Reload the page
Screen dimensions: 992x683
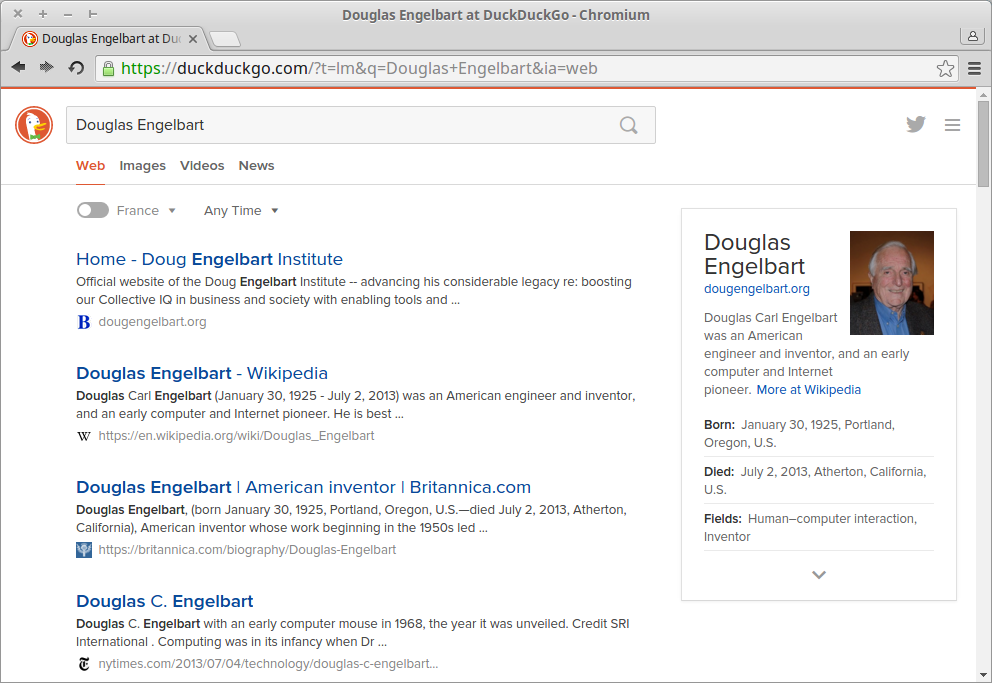(76, 68)
